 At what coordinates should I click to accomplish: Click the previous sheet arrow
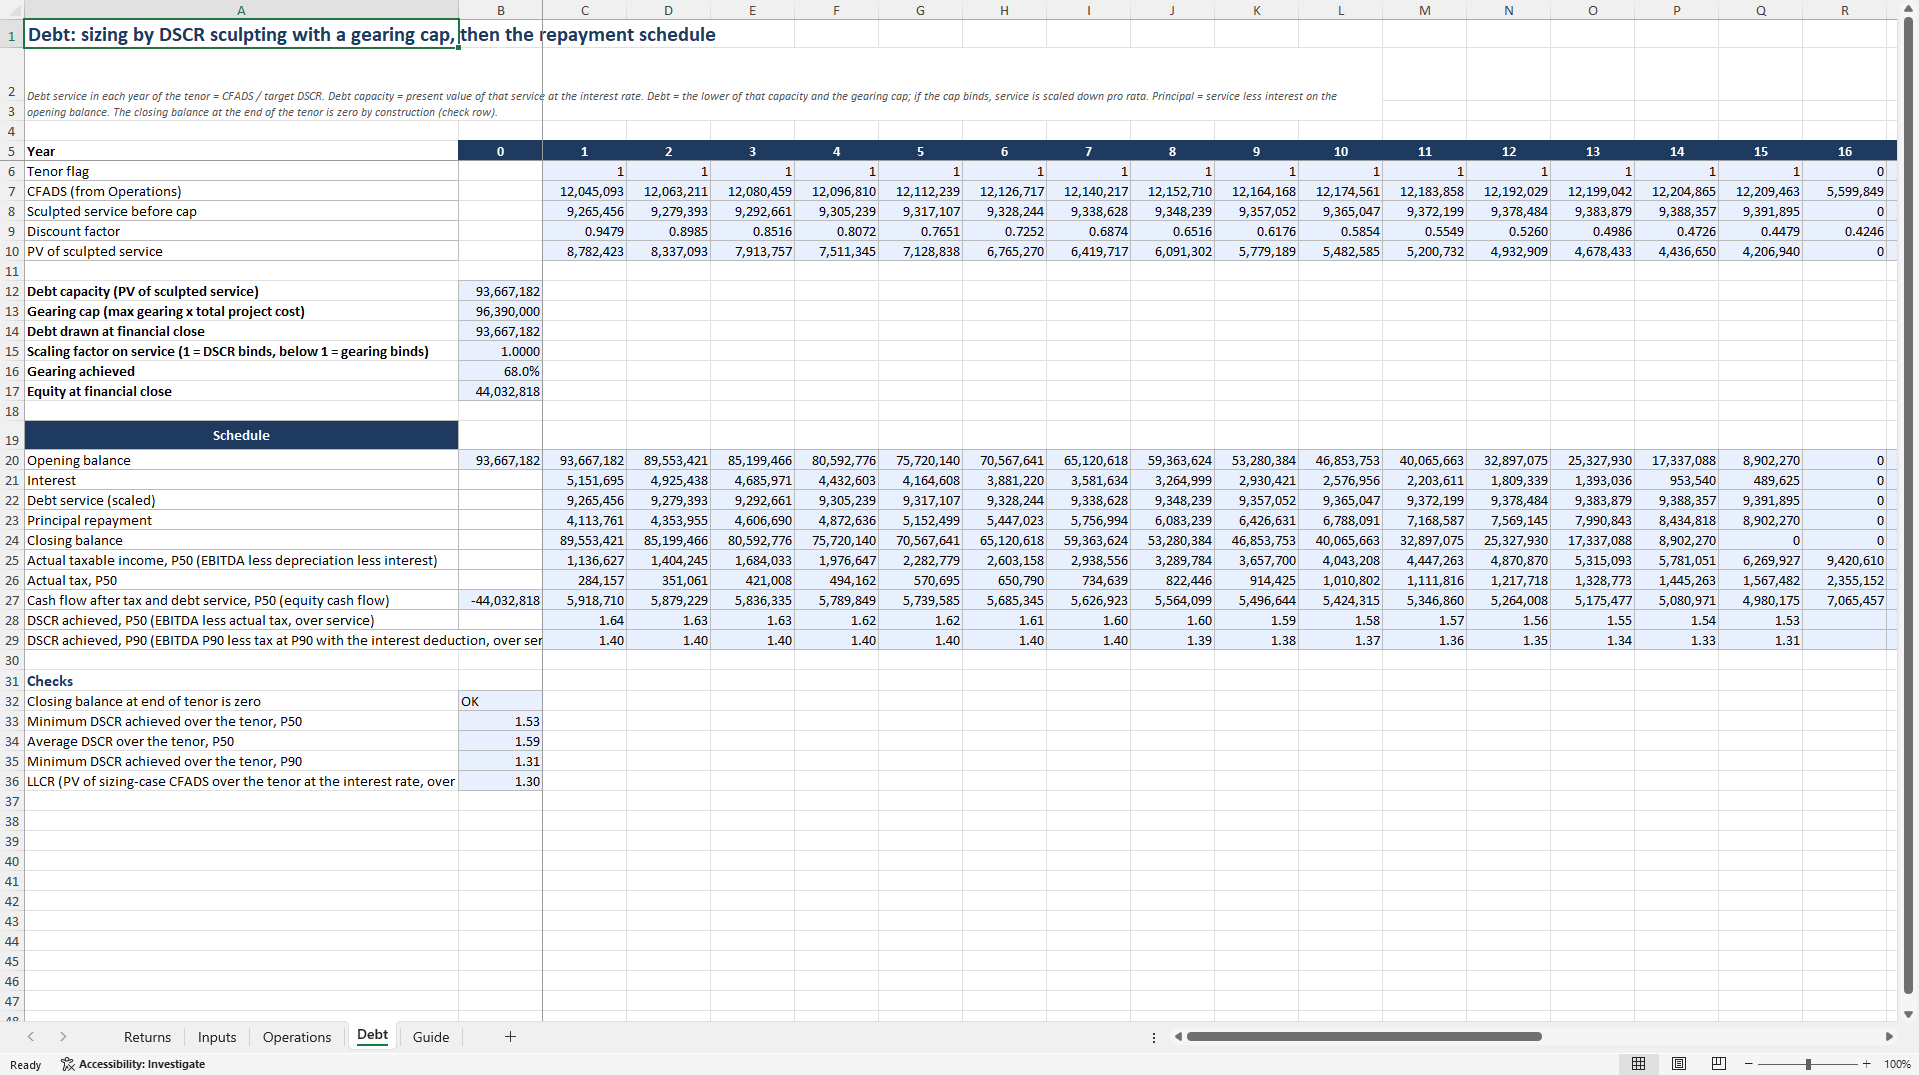[31, 1037]
